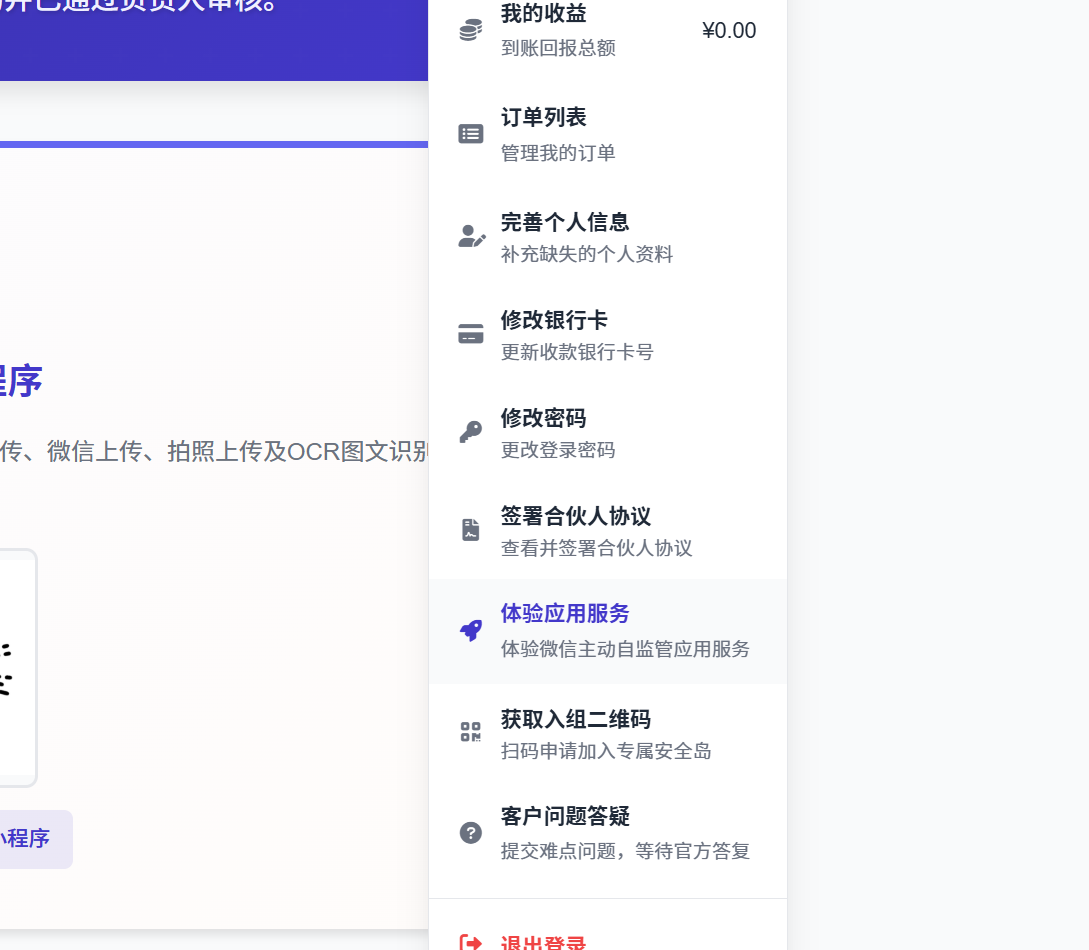The height and width of the screenshot is (950, 1089).
Task: Click the bank card icon beside 修改银行卡
Action: coord(470,333)
